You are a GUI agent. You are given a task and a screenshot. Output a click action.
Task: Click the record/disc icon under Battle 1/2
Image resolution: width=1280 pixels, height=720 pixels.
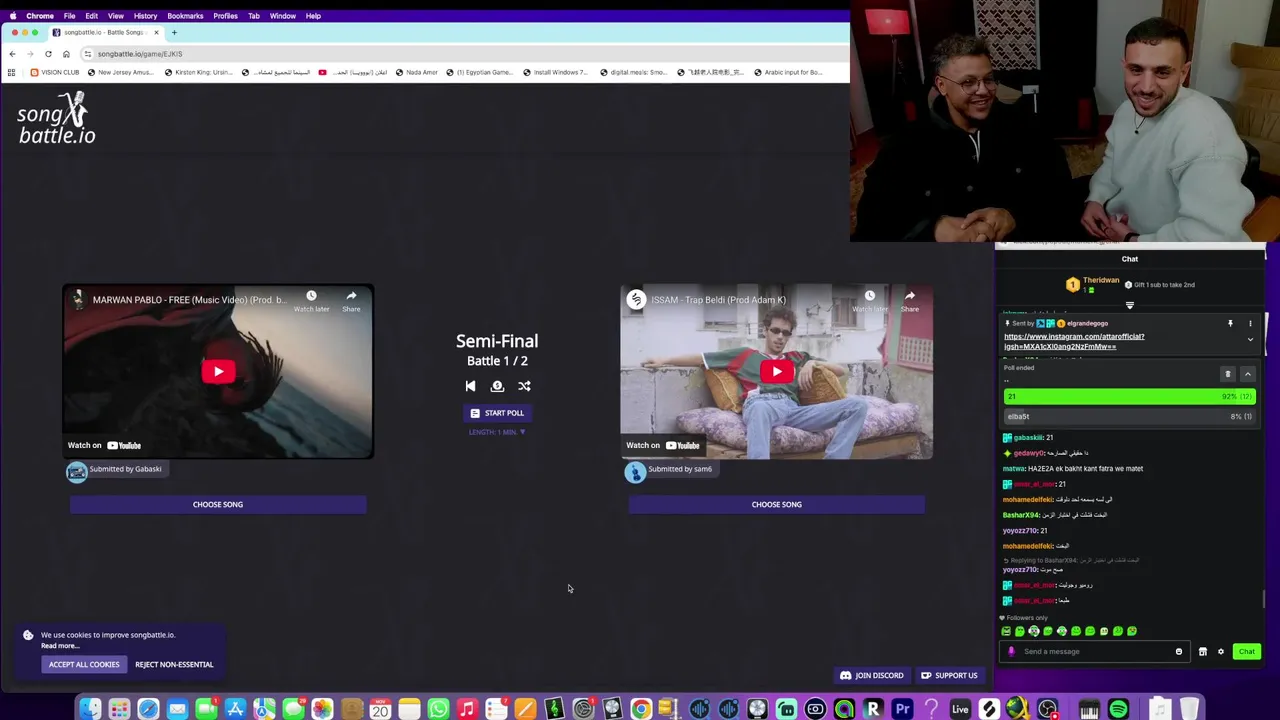point(497,386)
